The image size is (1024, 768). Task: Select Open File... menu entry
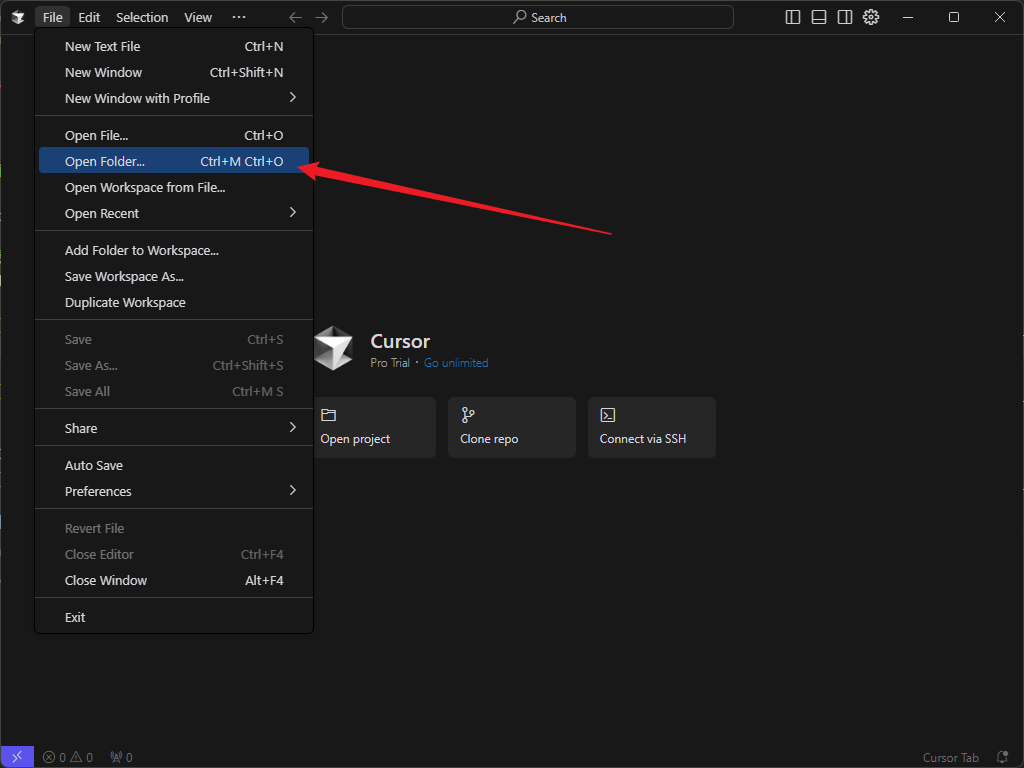[x=174, y=135]
